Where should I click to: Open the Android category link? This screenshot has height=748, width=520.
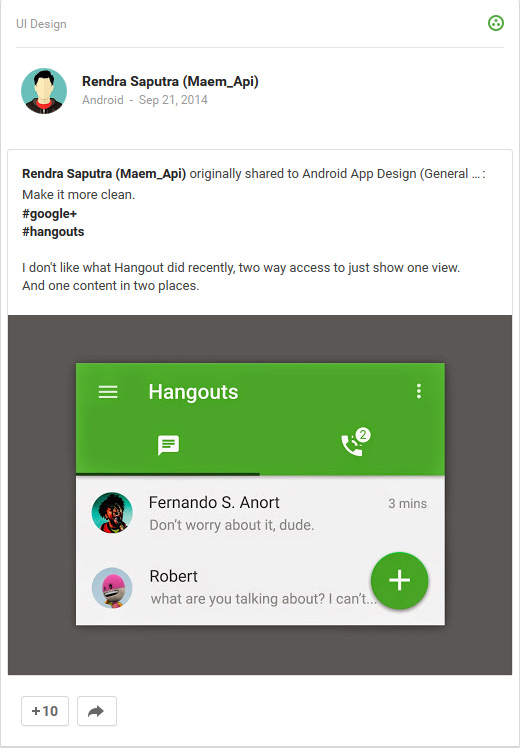pos(103,100)
